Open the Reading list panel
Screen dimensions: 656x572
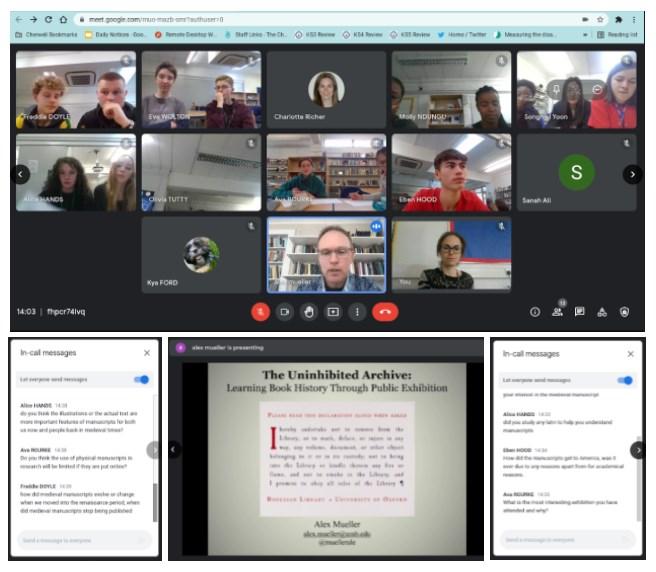coord(618,34)
